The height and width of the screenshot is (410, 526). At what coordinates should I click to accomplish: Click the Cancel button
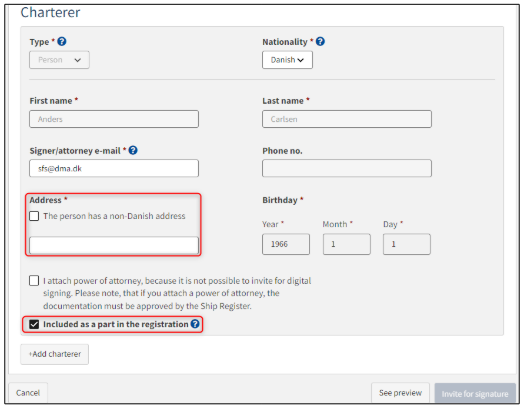(28, 393)
